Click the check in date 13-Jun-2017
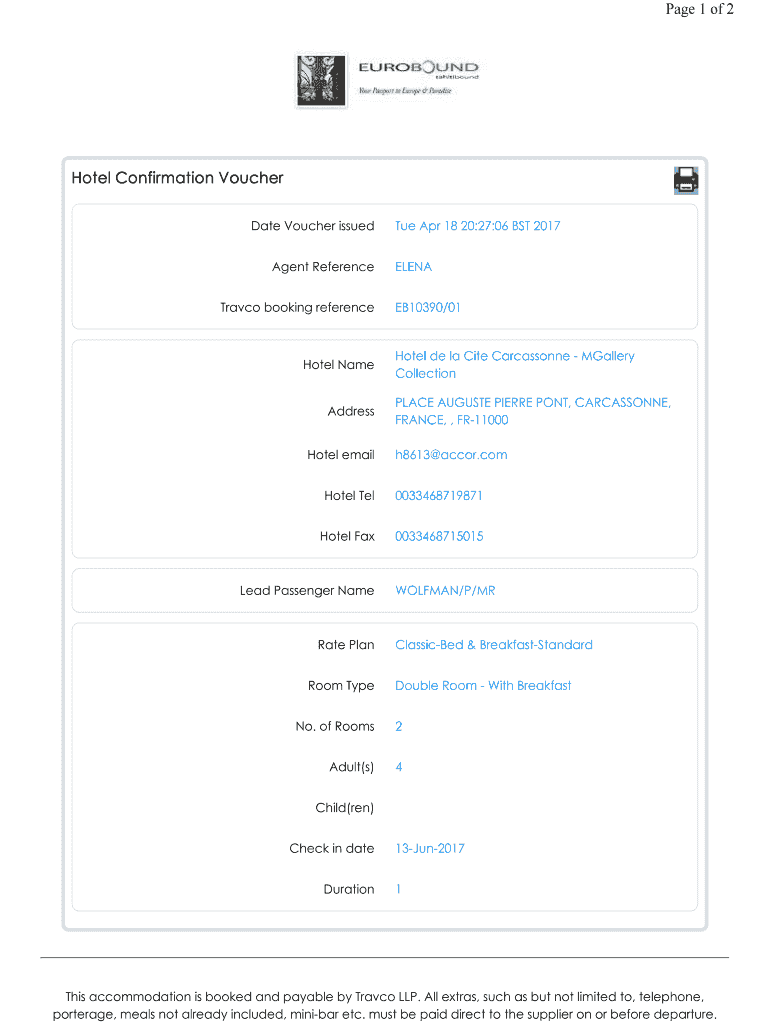 click(x=430, y=849)
